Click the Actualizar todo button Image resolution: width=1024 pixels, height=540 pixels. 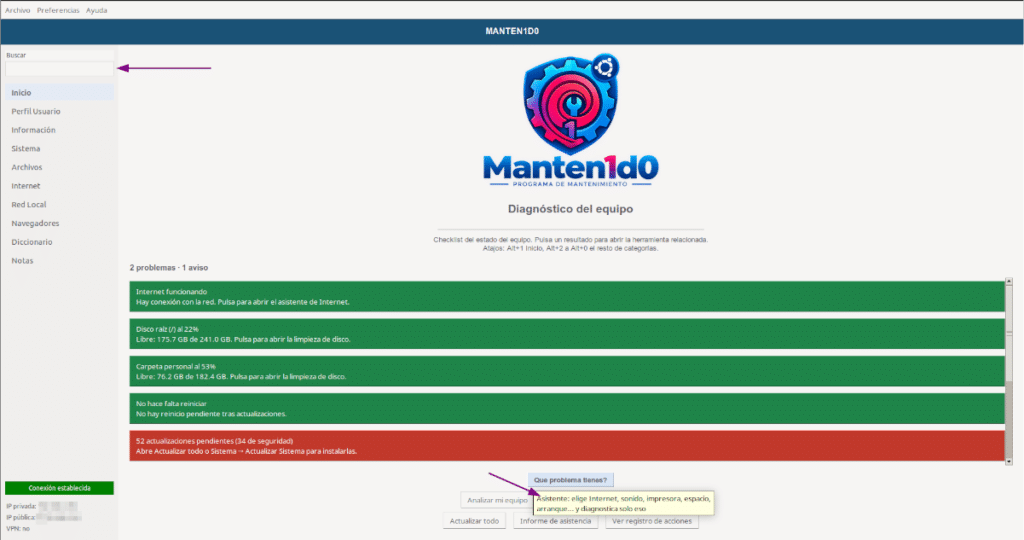474,521
